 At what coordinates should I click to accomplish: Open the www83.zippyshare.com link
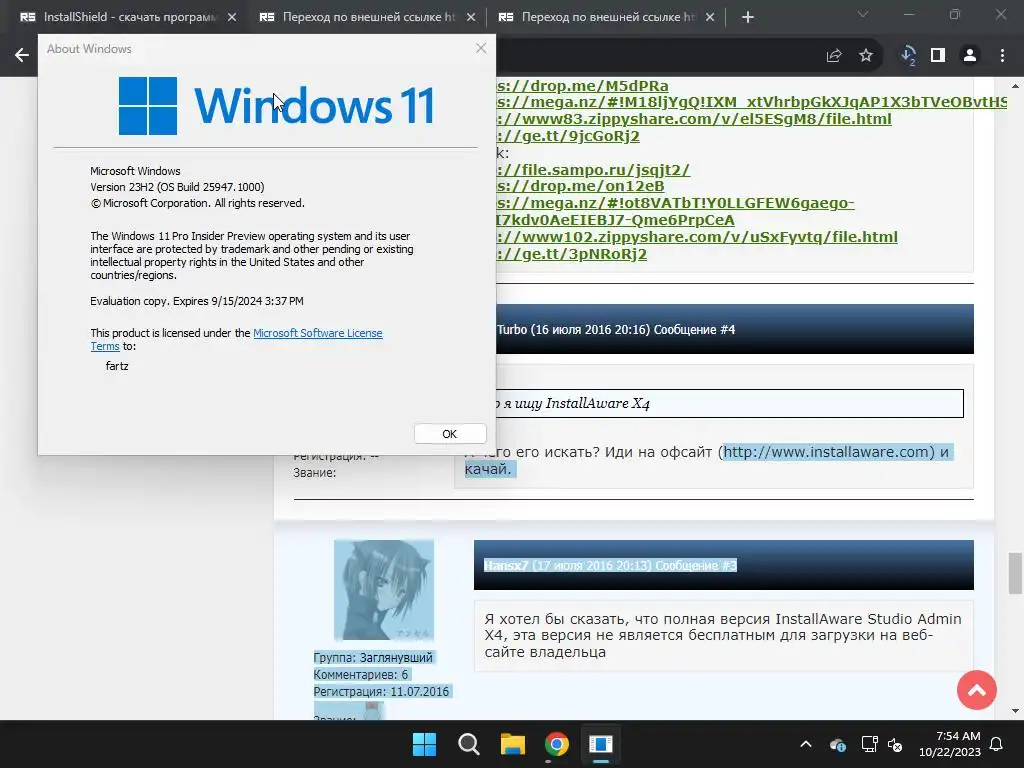[x=694, y=119]
